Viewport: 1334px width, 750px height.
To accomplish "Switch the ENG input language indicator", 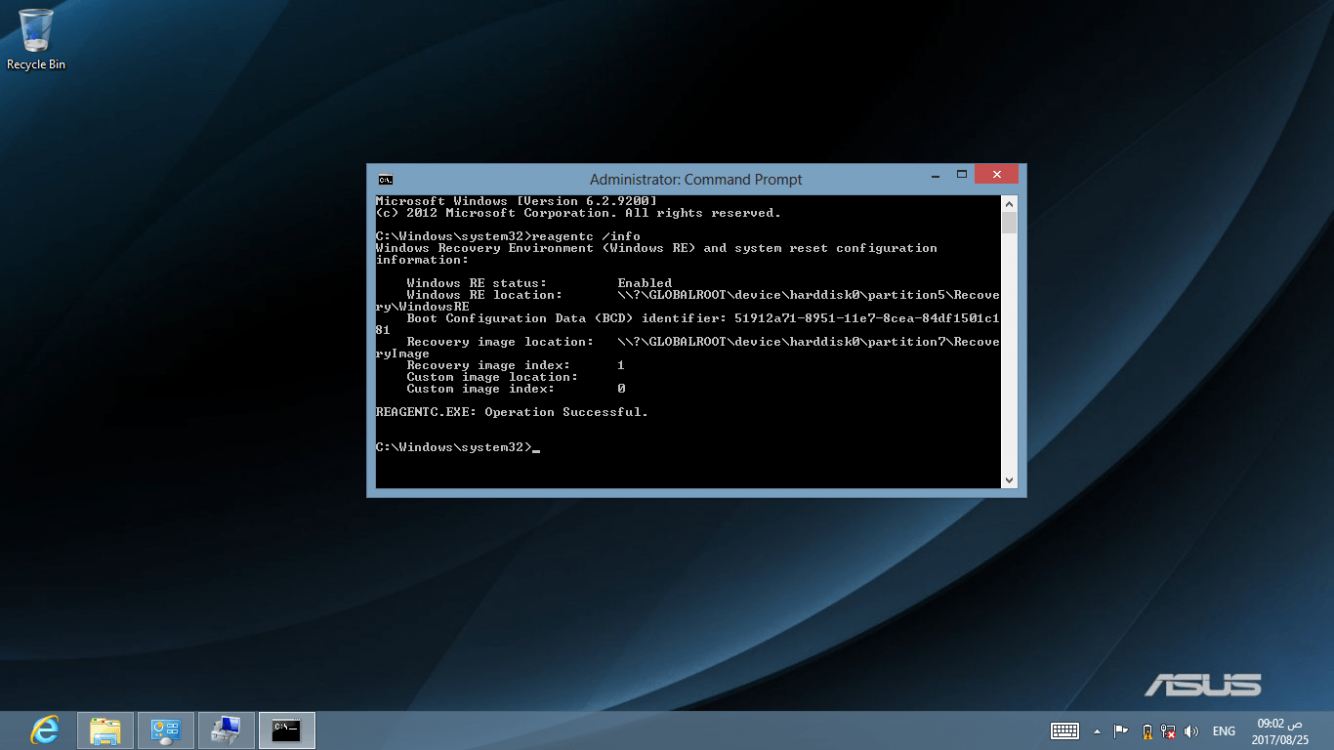I will (1224, 732).
